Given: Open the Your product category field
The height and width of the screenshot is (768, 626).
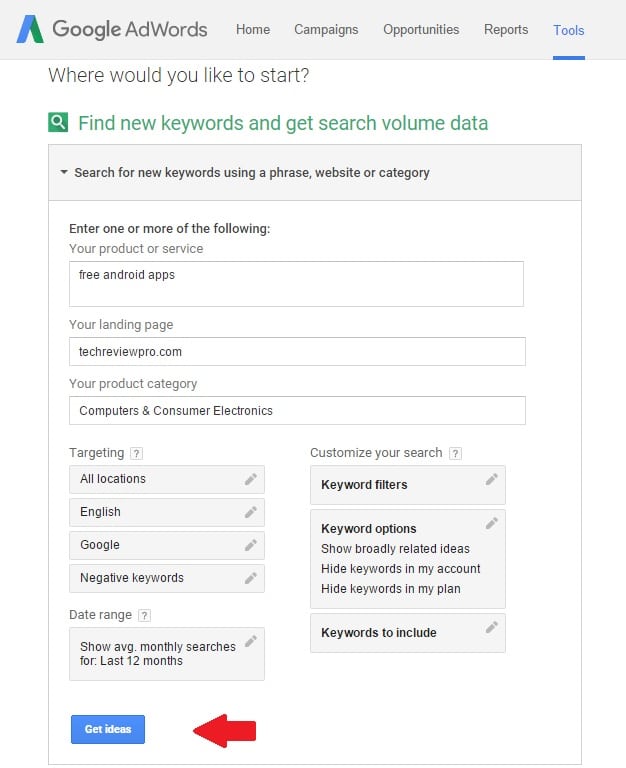Looking at the screenshot, I should [x=297, y=410].
